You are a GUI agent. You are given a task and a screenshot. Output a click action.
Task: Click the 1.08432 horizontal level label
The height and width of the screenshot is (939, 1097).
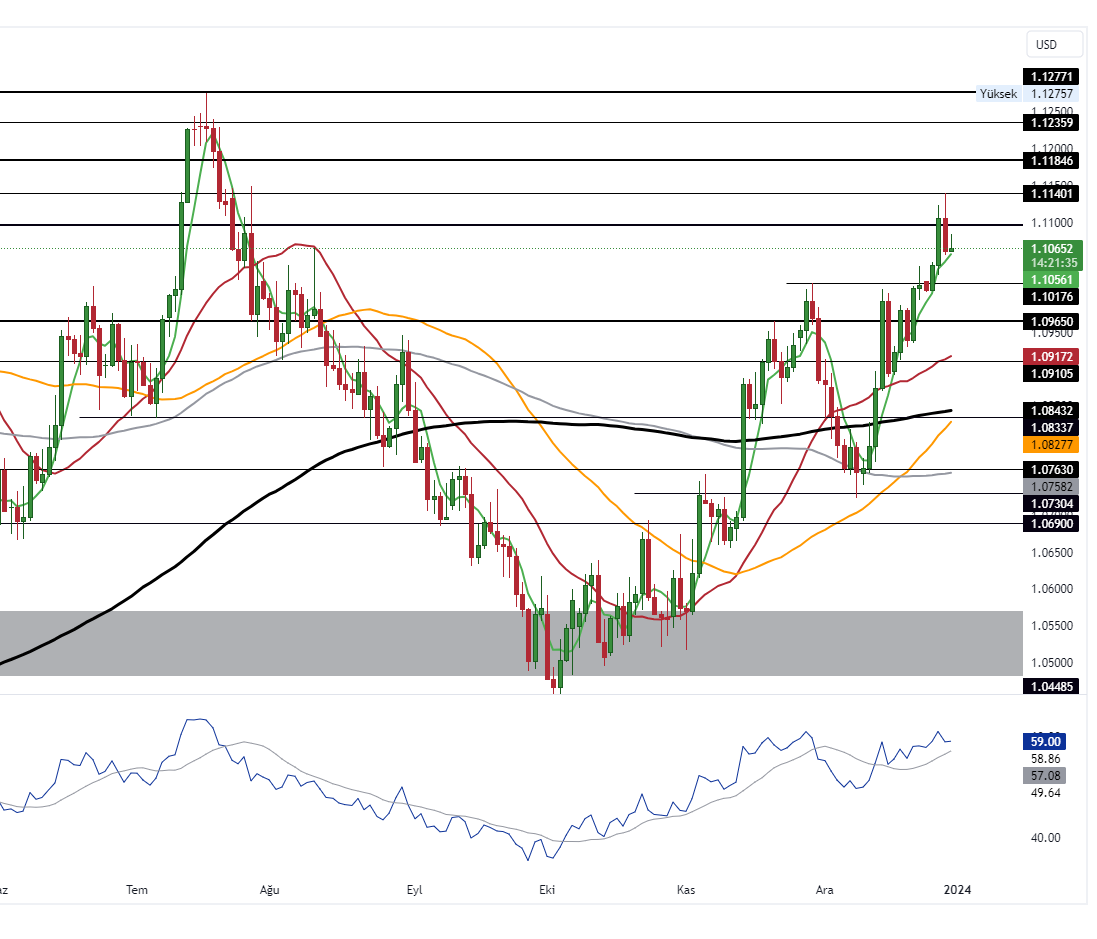coord(1050,410)
